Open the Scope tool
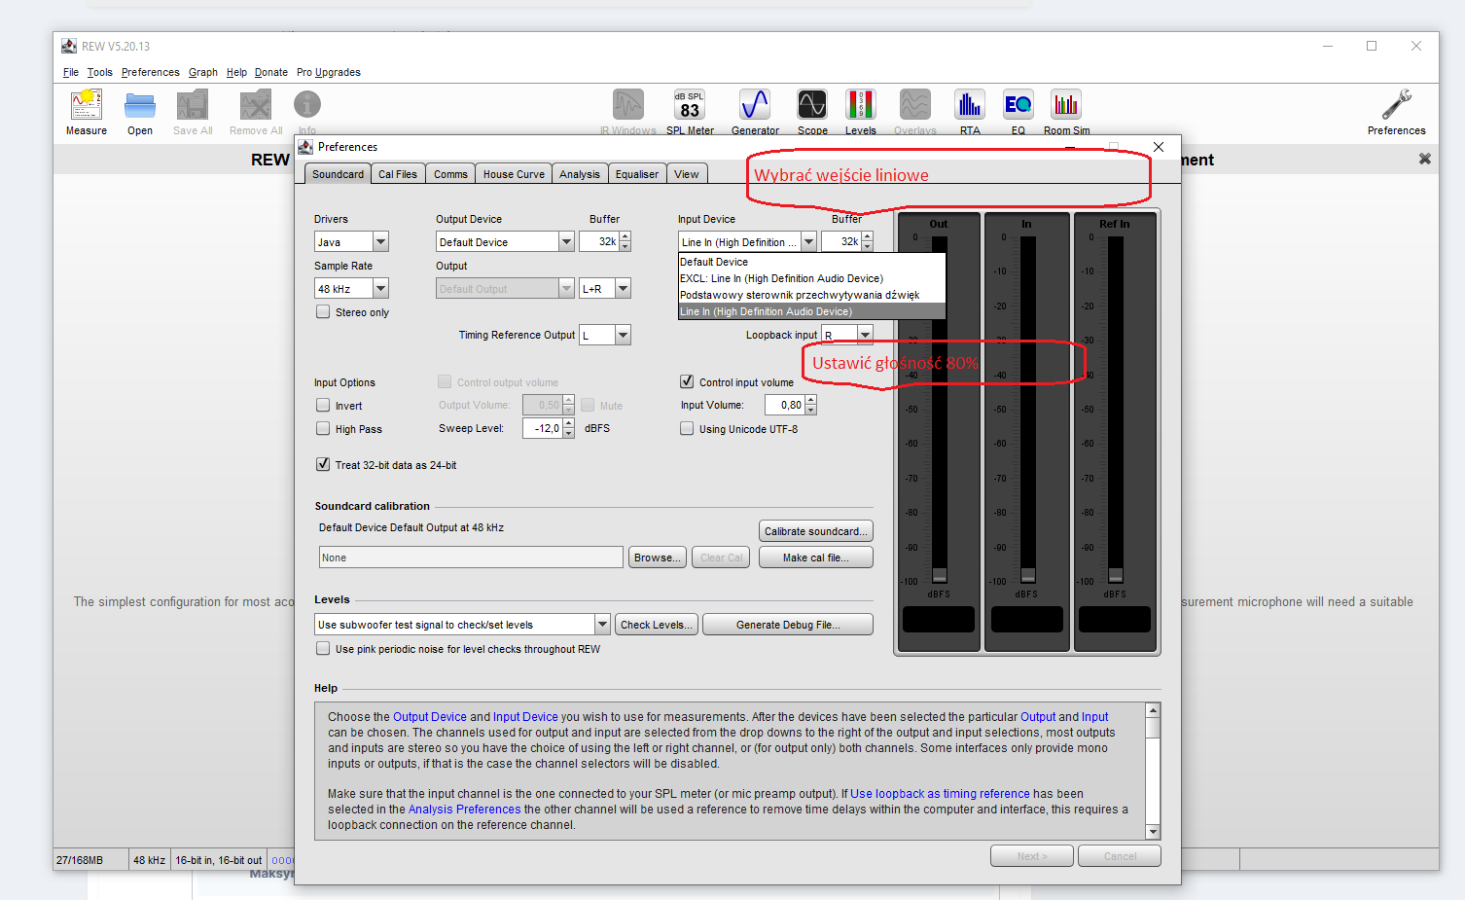This screenshot has width=1465, height=900. pyautogui.click(x=812, y=111)
